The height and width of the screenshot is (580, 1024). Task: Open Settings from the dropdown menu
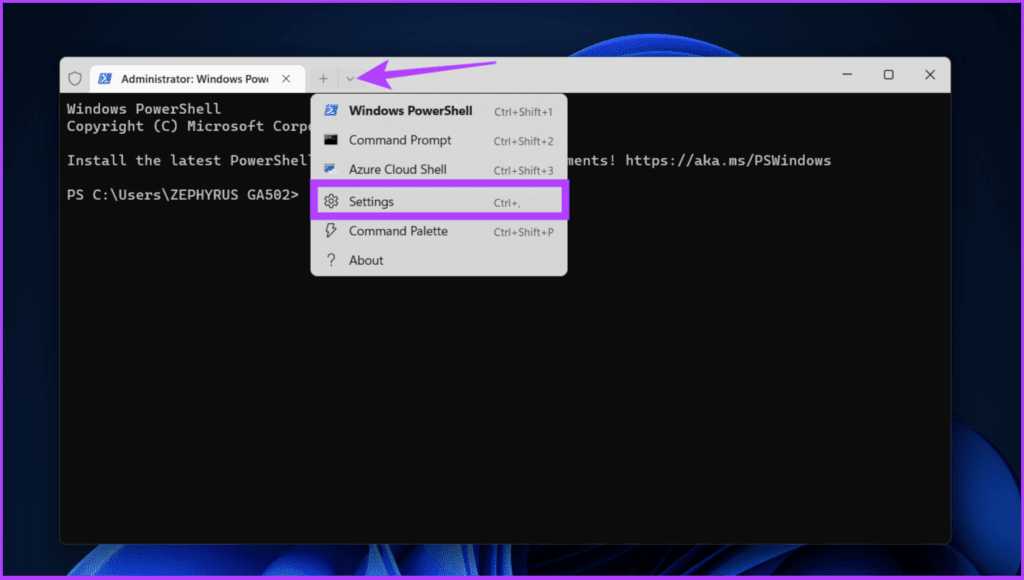[439, 201]
